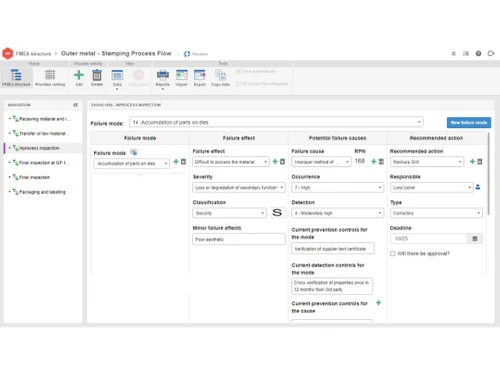Click the RPN value 168
This screenshot has width=500, height=375.
pos(360,161)
